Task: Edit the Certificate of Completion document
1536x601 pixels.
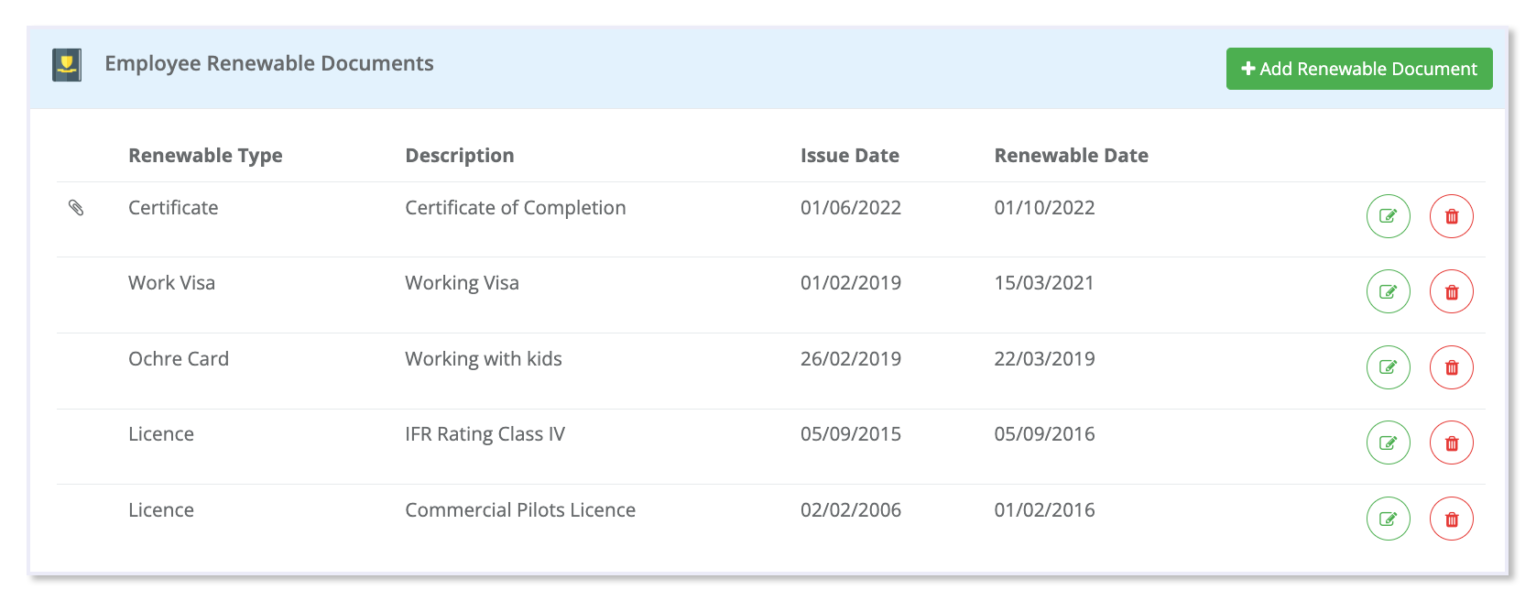Action: pyautogui.click(x=1388, y=216)
